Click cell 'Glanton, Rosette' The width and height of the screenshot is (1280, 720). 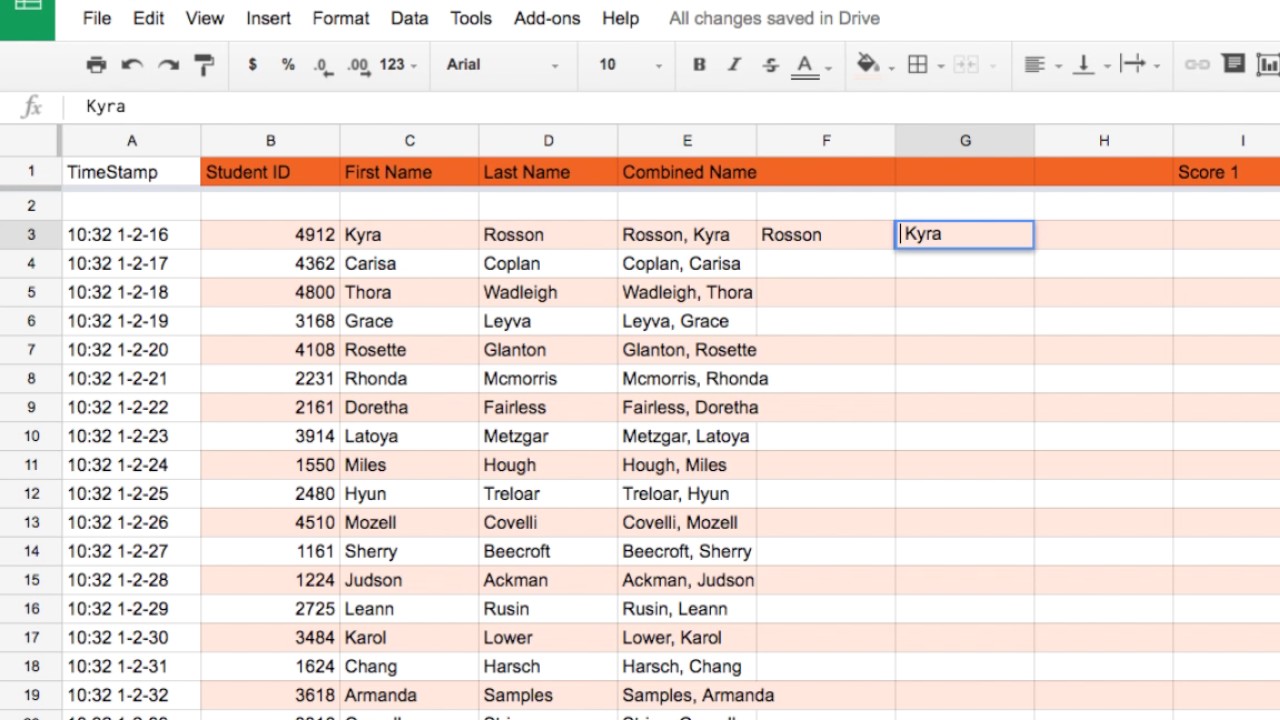[x=687, y=350]
